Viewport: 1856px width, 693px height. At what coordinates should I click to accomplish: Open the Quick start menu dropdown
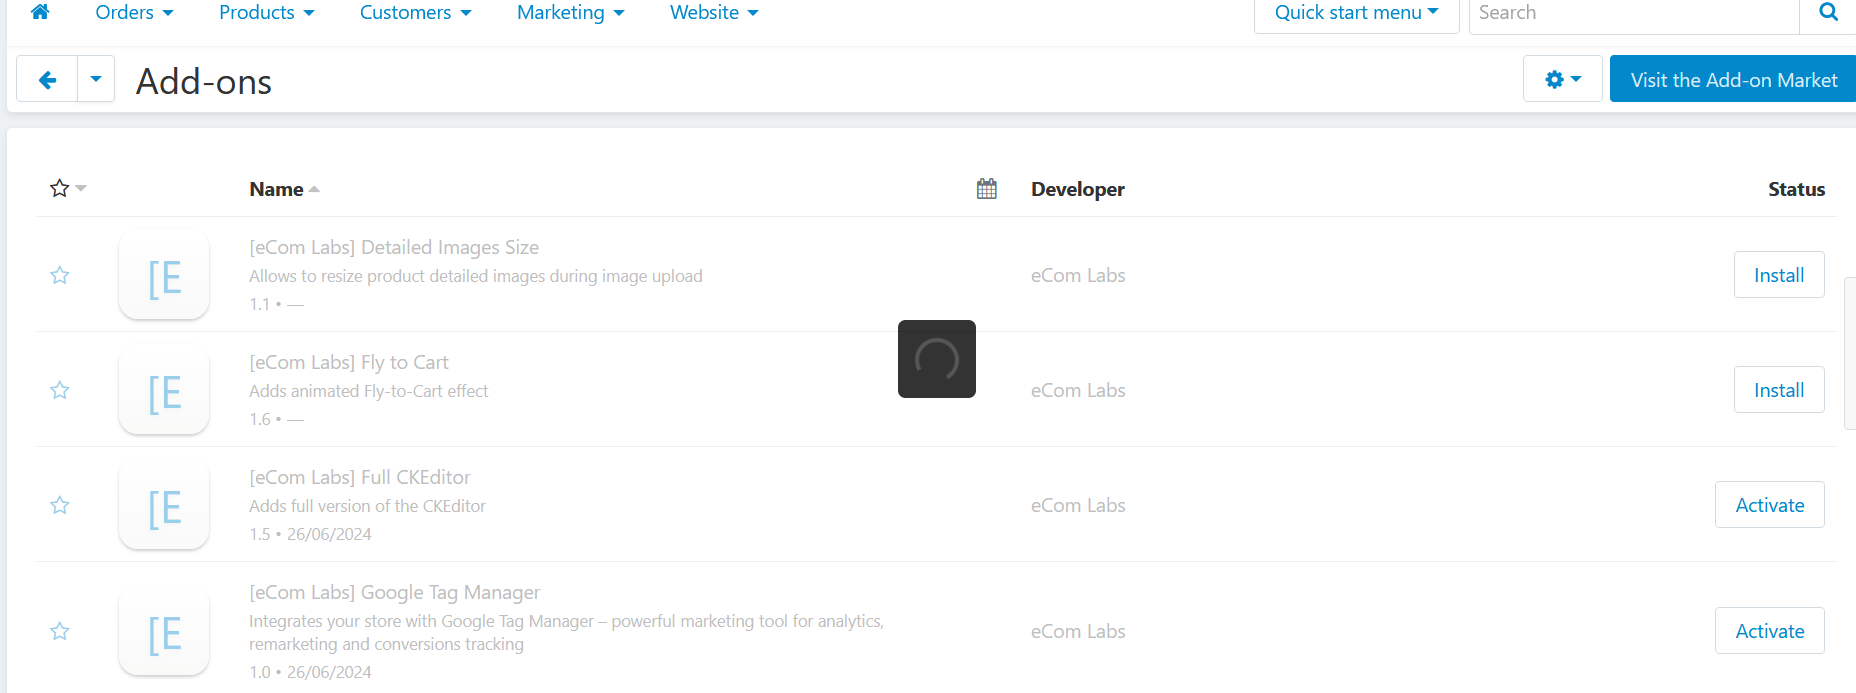pos(1356,13)
